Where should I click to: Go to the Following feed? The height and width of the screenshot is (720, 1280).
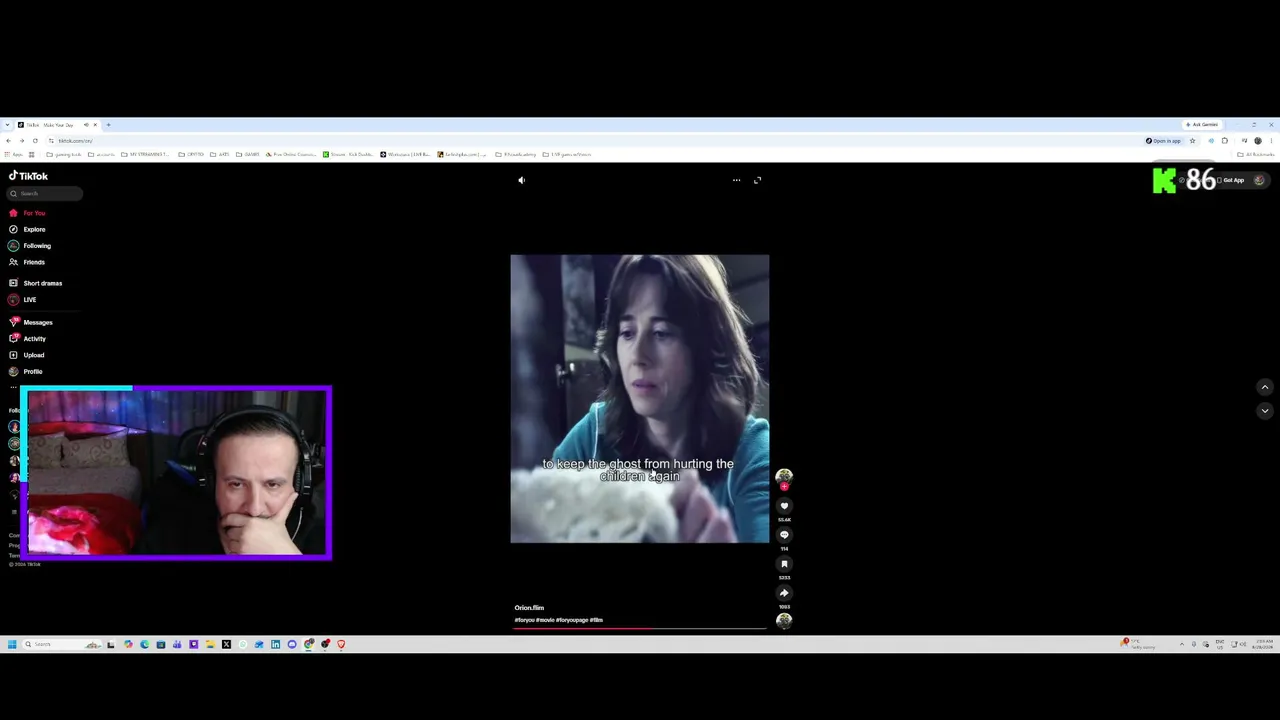coord(36,246)
